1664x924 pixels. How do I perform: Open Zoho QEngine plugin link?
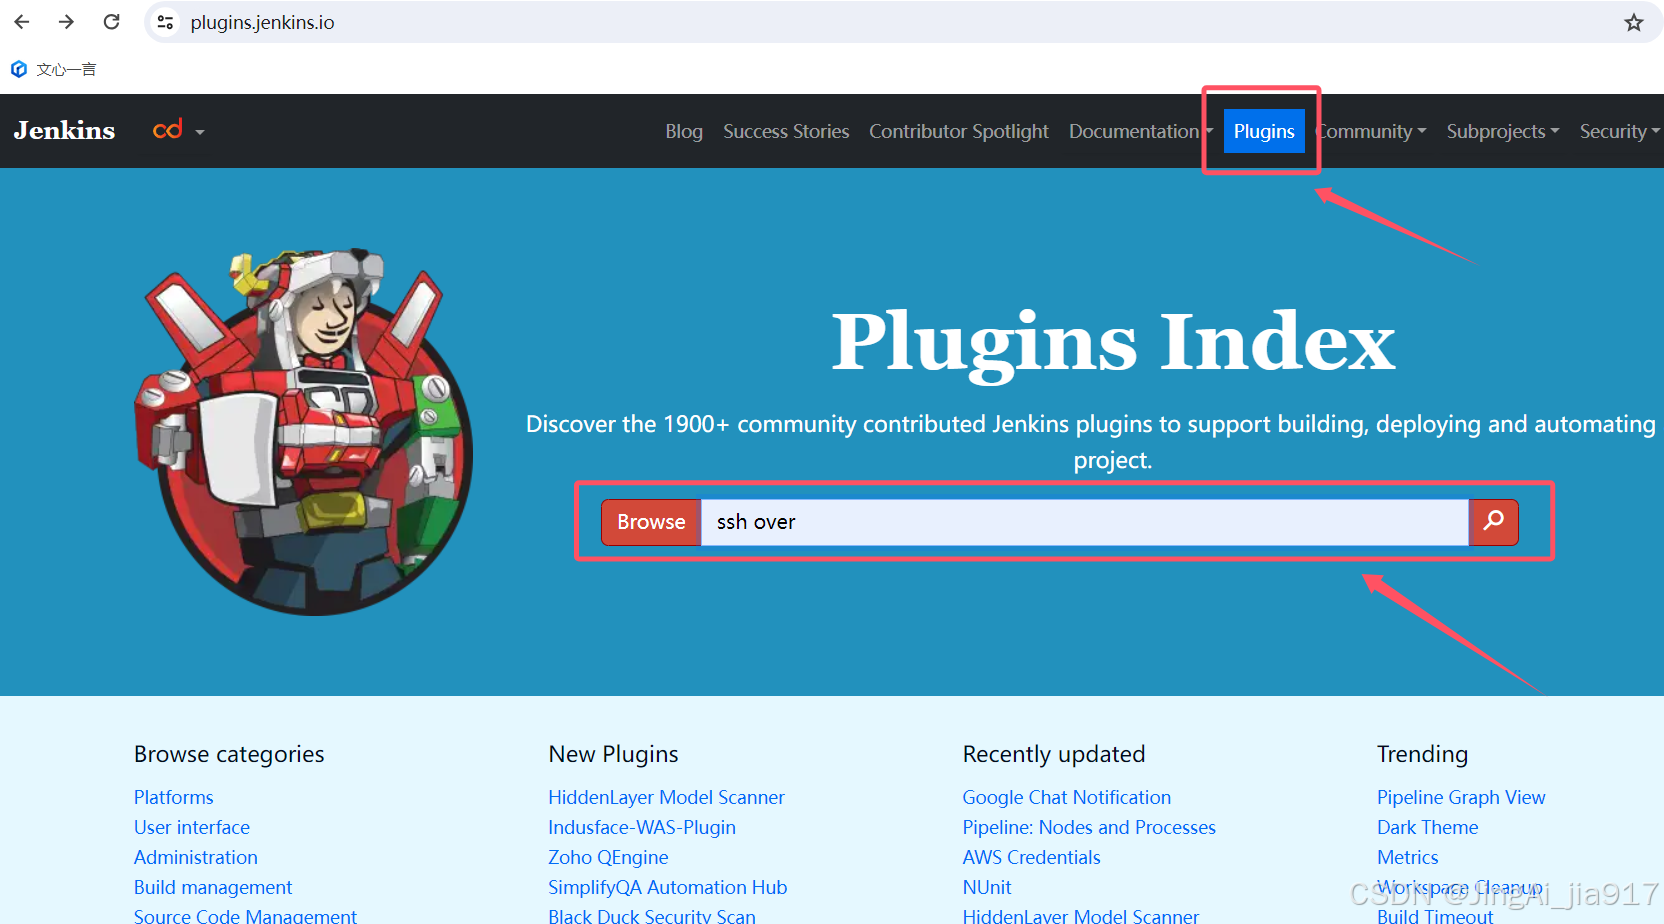pyautogui.click(x=608, y=857)
